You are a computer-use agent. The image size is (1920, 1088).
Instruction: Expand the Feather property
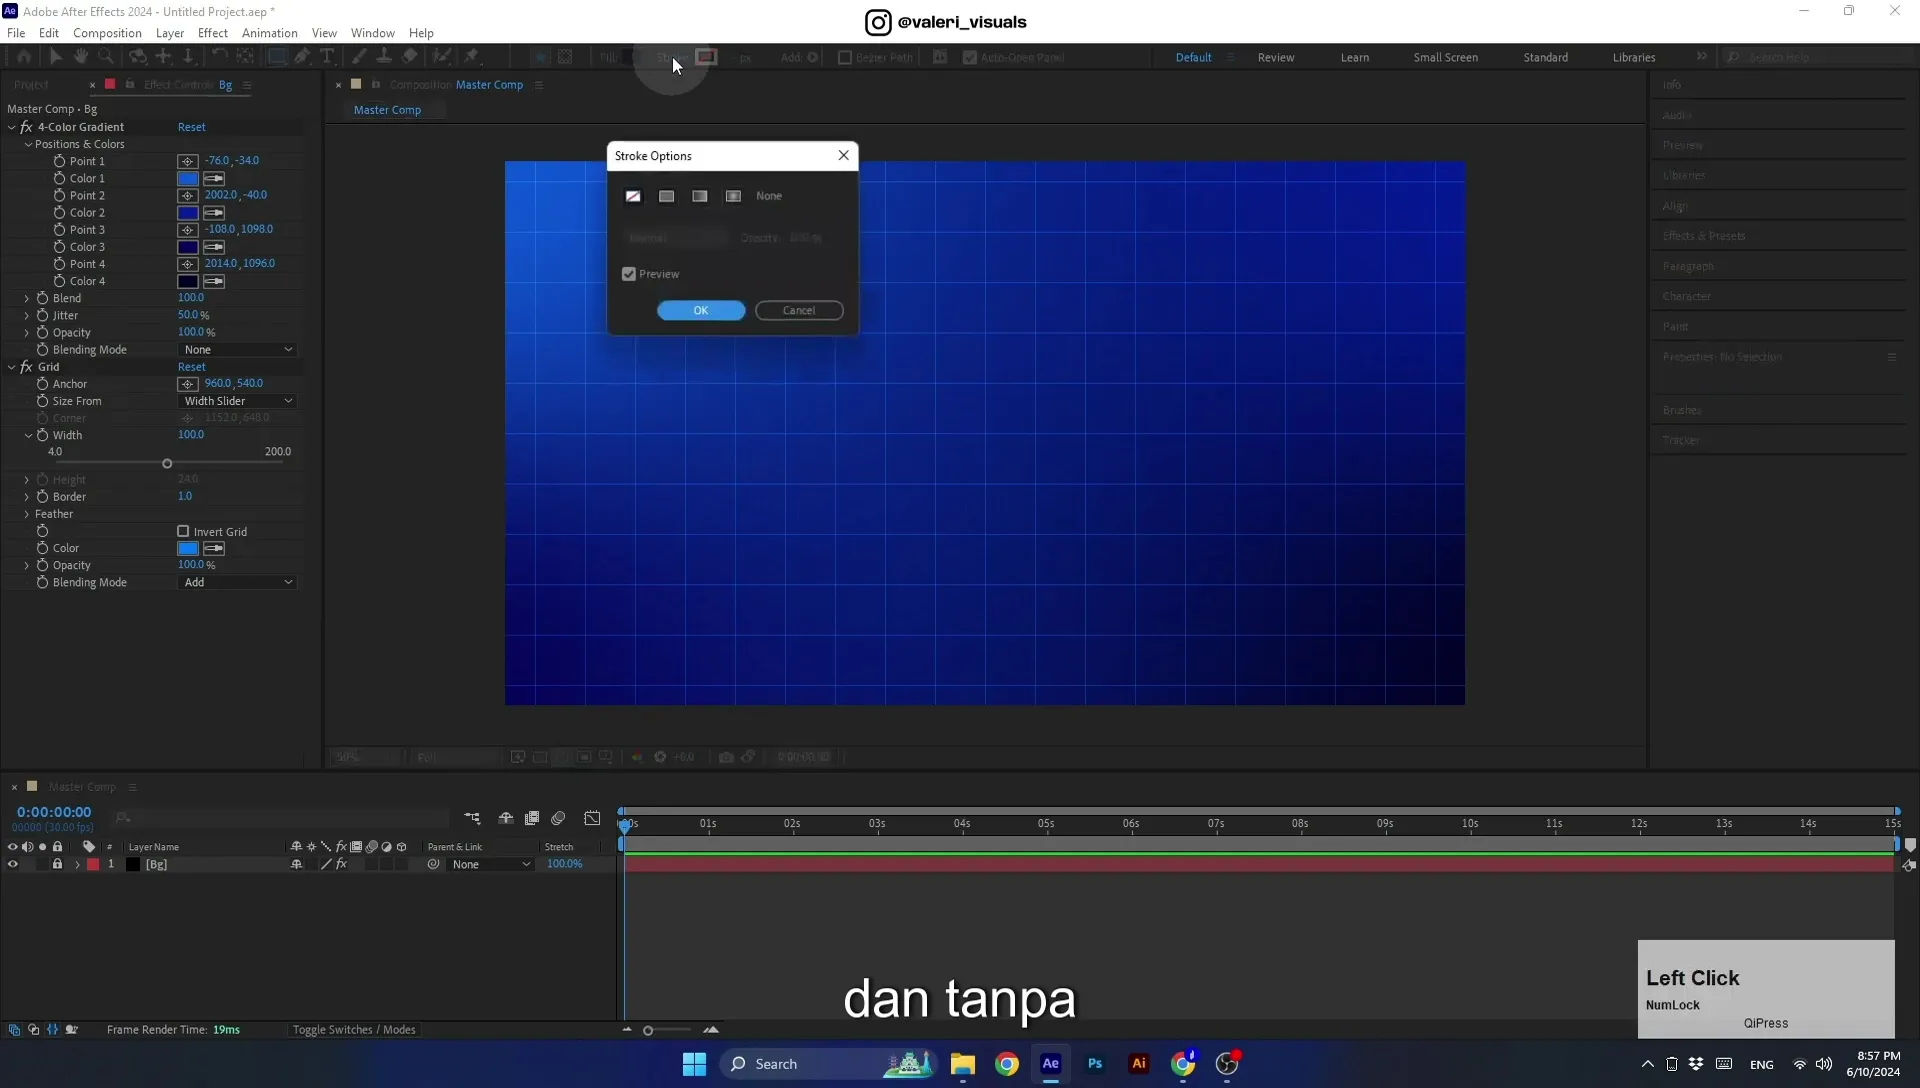point(27,514)
